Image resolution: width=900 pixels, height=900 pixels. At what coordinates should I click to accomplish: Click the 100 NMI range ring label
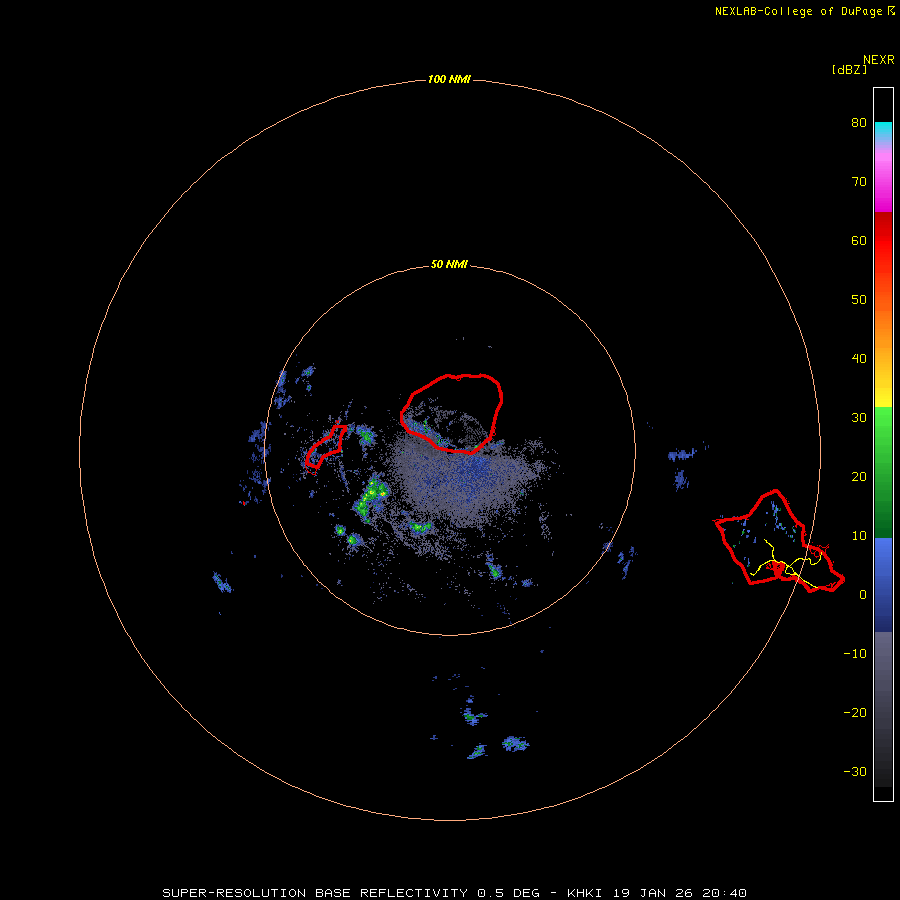[x=449, y=79]
